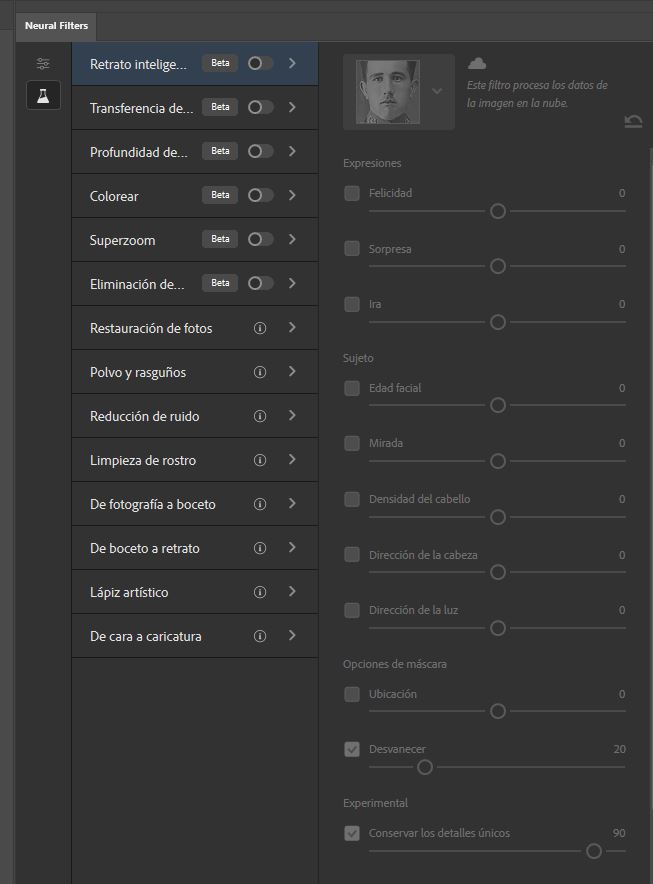Screen dimensions: 653x884
Task: Open the filter list sliders icon
Action: (43, 64)
